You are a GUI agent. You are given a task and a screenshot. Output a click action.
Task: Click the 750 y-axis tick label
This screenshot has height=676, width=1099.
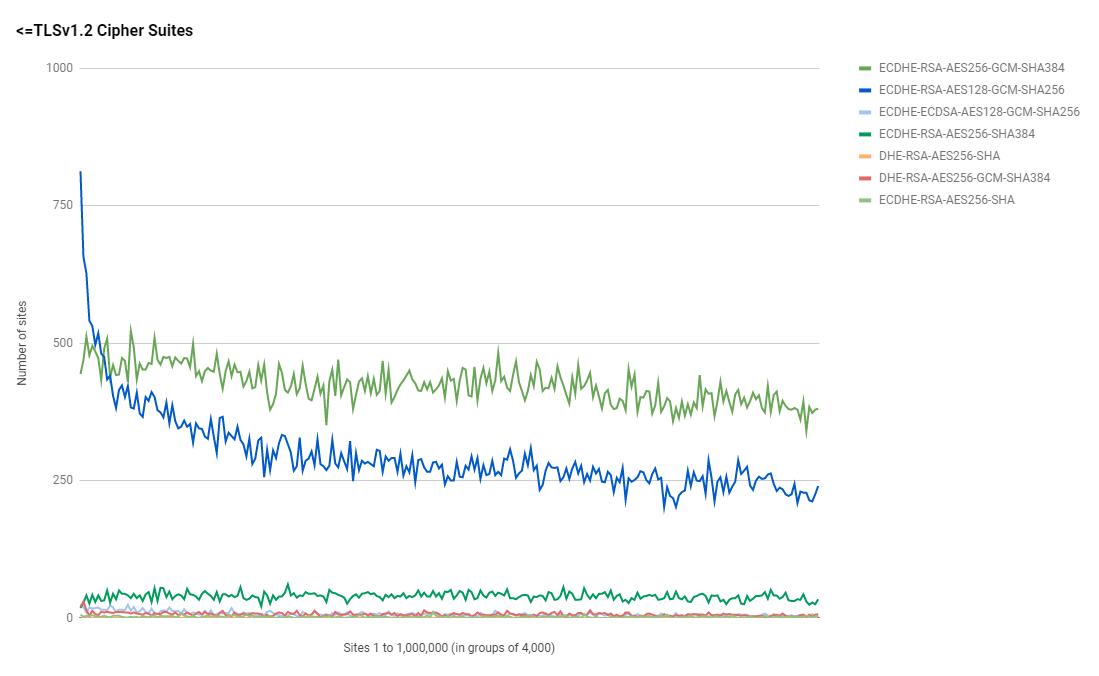click(x=63, y=205)
